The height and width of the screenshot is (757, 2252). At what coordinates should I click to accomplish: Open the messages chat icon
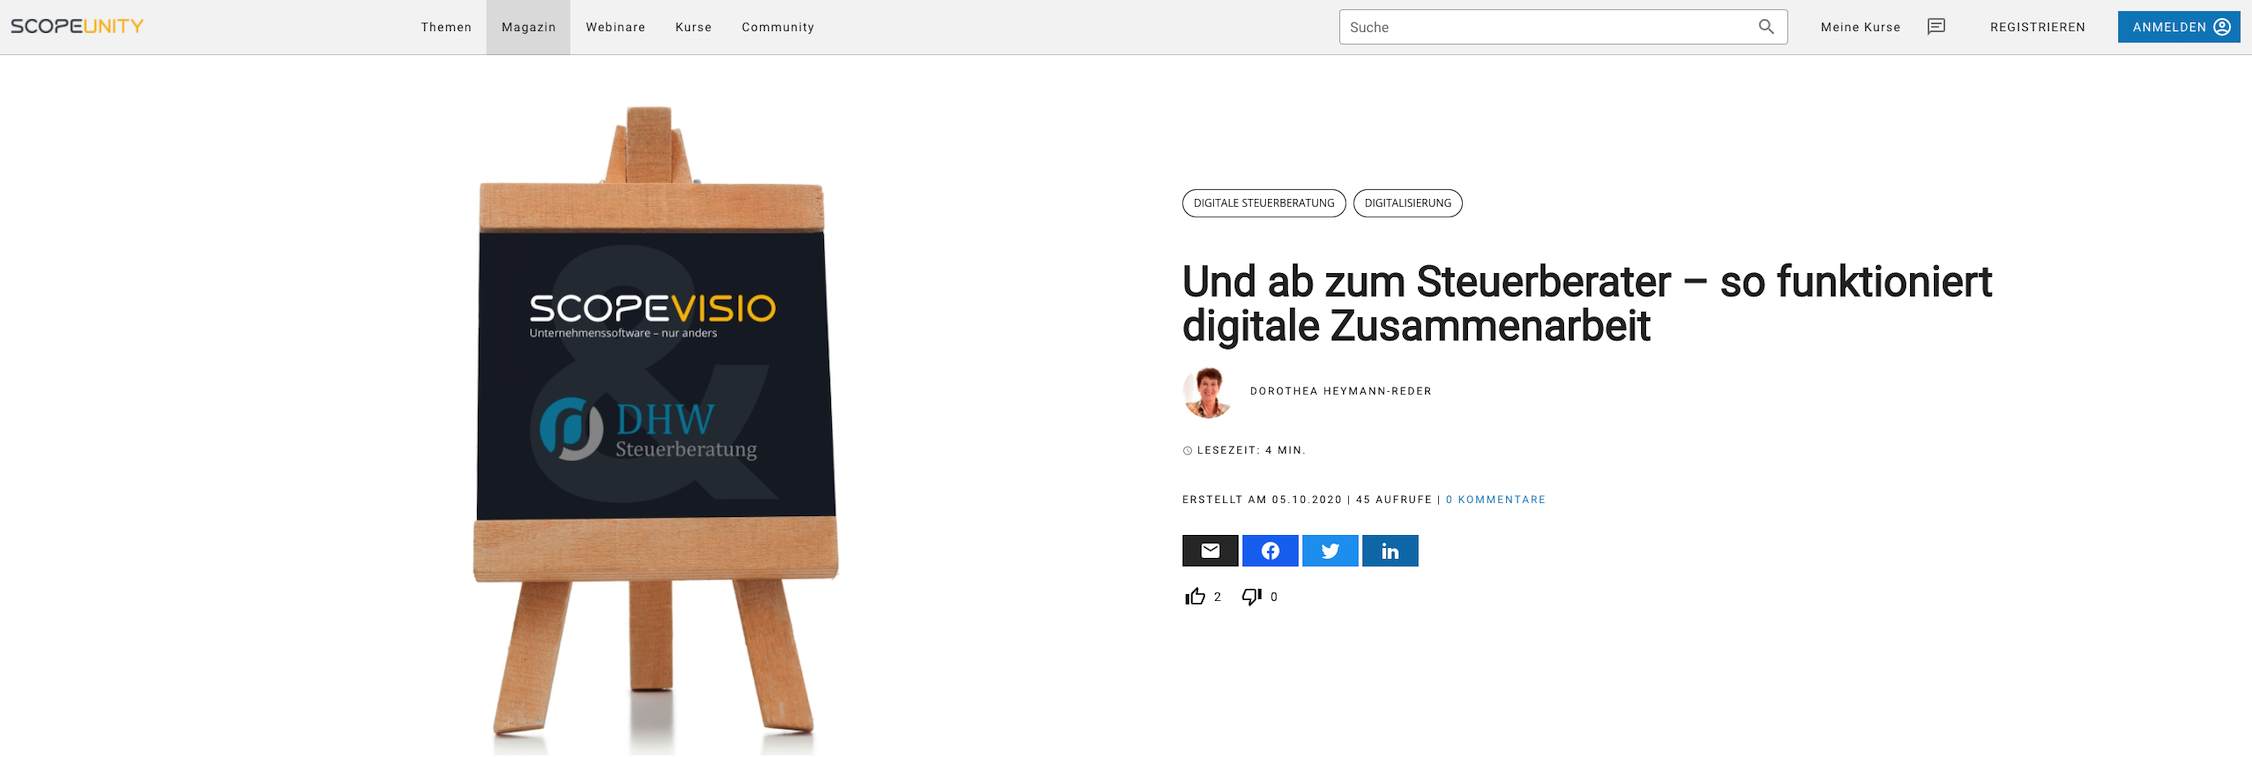pyautogui.click(x=1936, y=27)
